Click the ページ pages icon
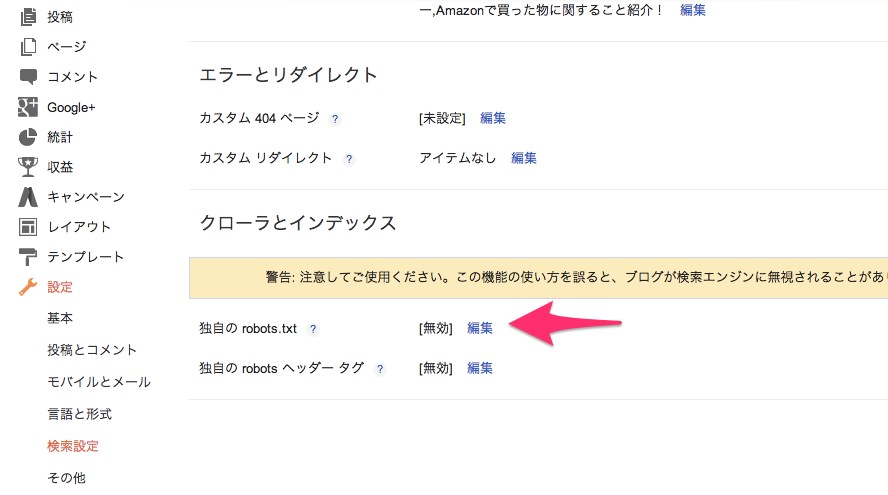Image resolution: width=888 pixels, height=495 pixels. 28,46
